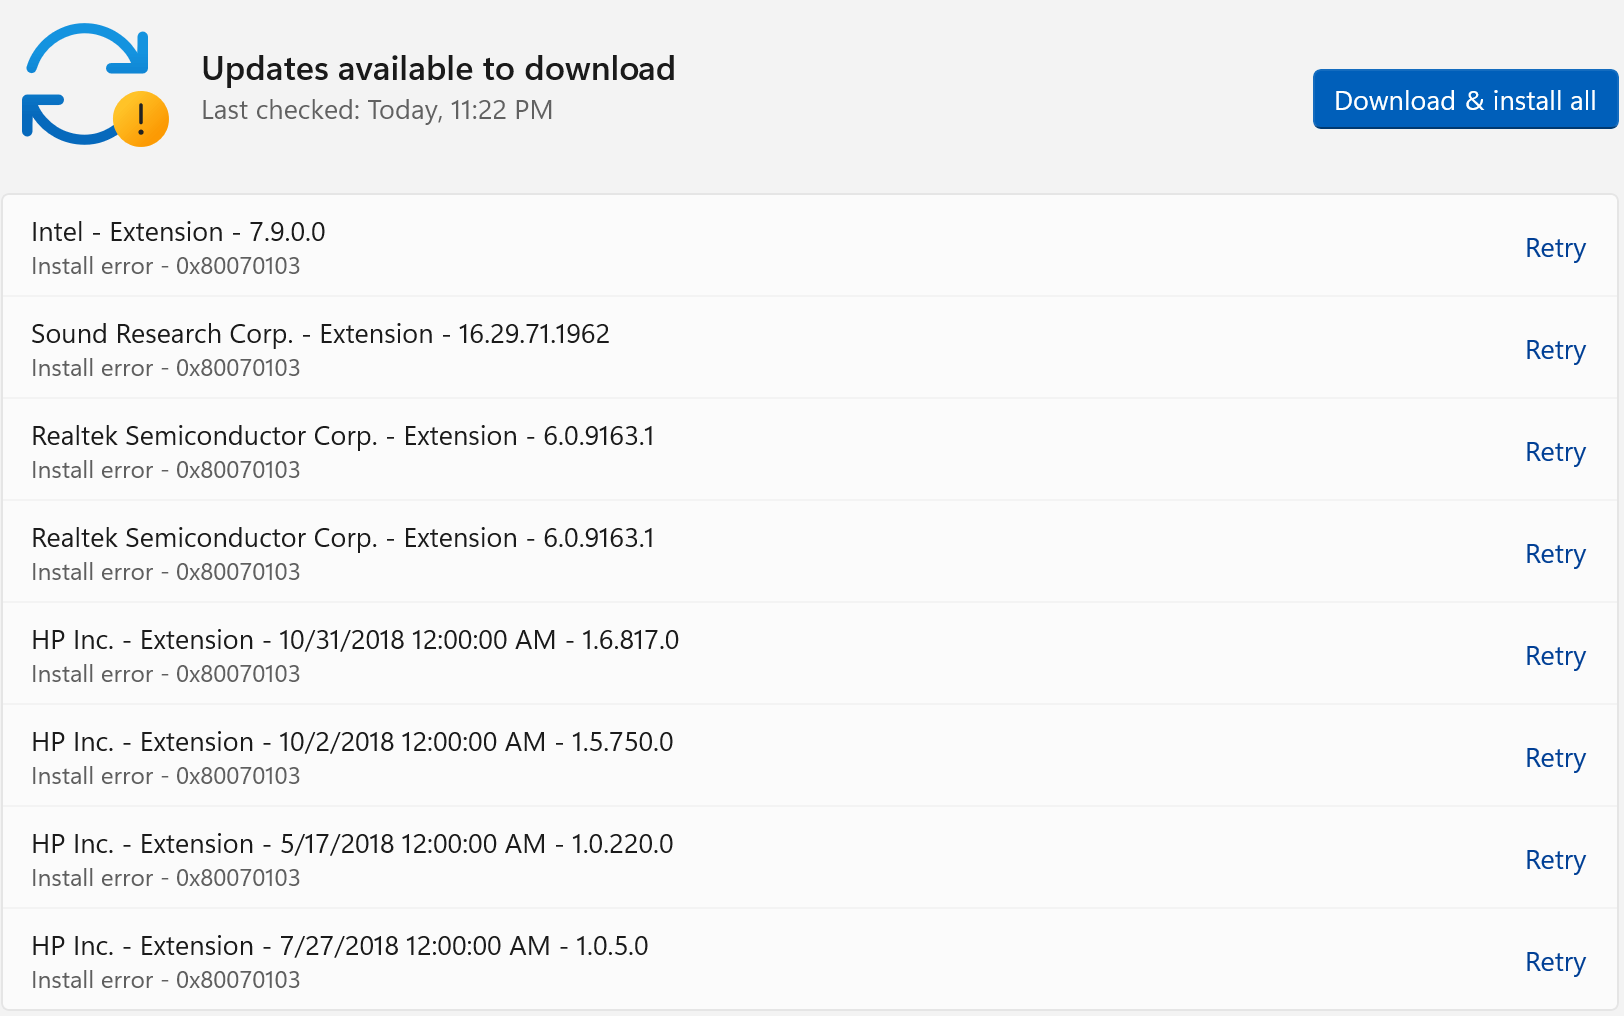Click the 'Last checked: Today, 11:22 PM' text
This screenshot has width=1624, height=1016.
377,110
